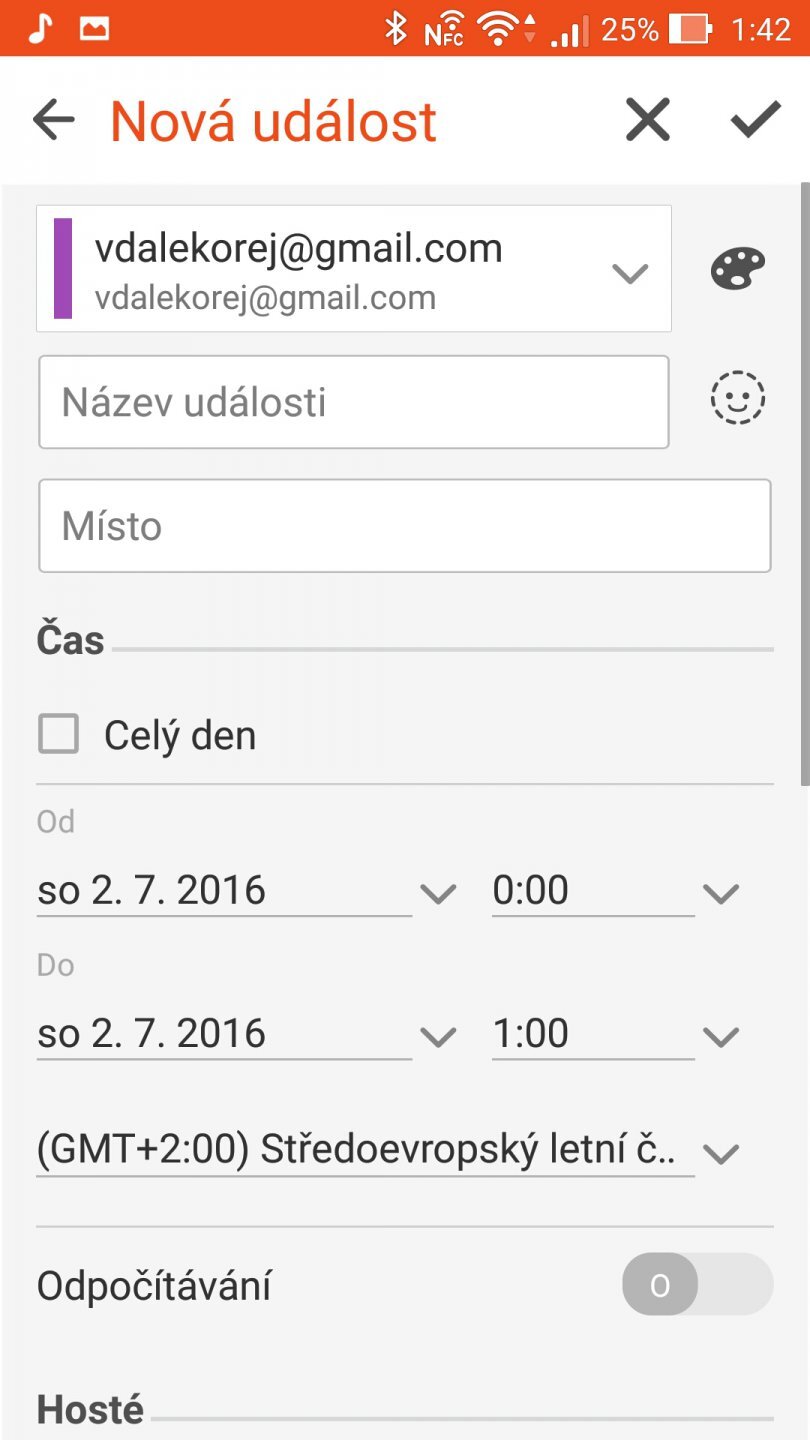The height and width of the screenshot is (1440, 810).
Task: Open the color palette icon
Action: (738, 269)
